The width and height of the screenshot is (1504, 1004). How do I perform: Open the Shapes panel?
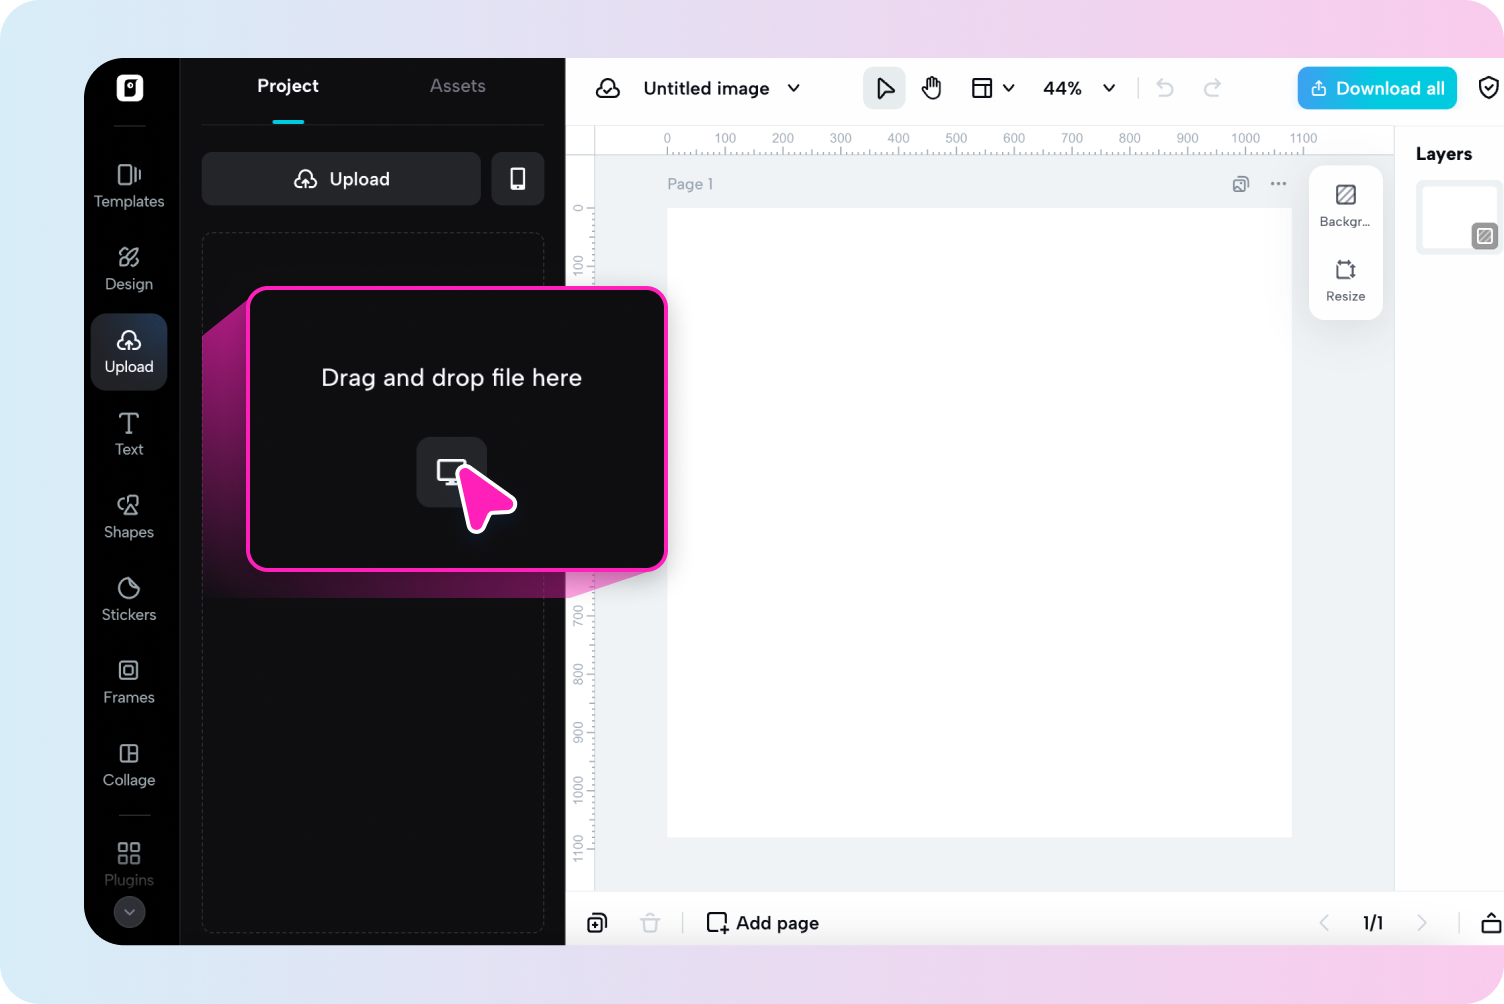[129, 518]
